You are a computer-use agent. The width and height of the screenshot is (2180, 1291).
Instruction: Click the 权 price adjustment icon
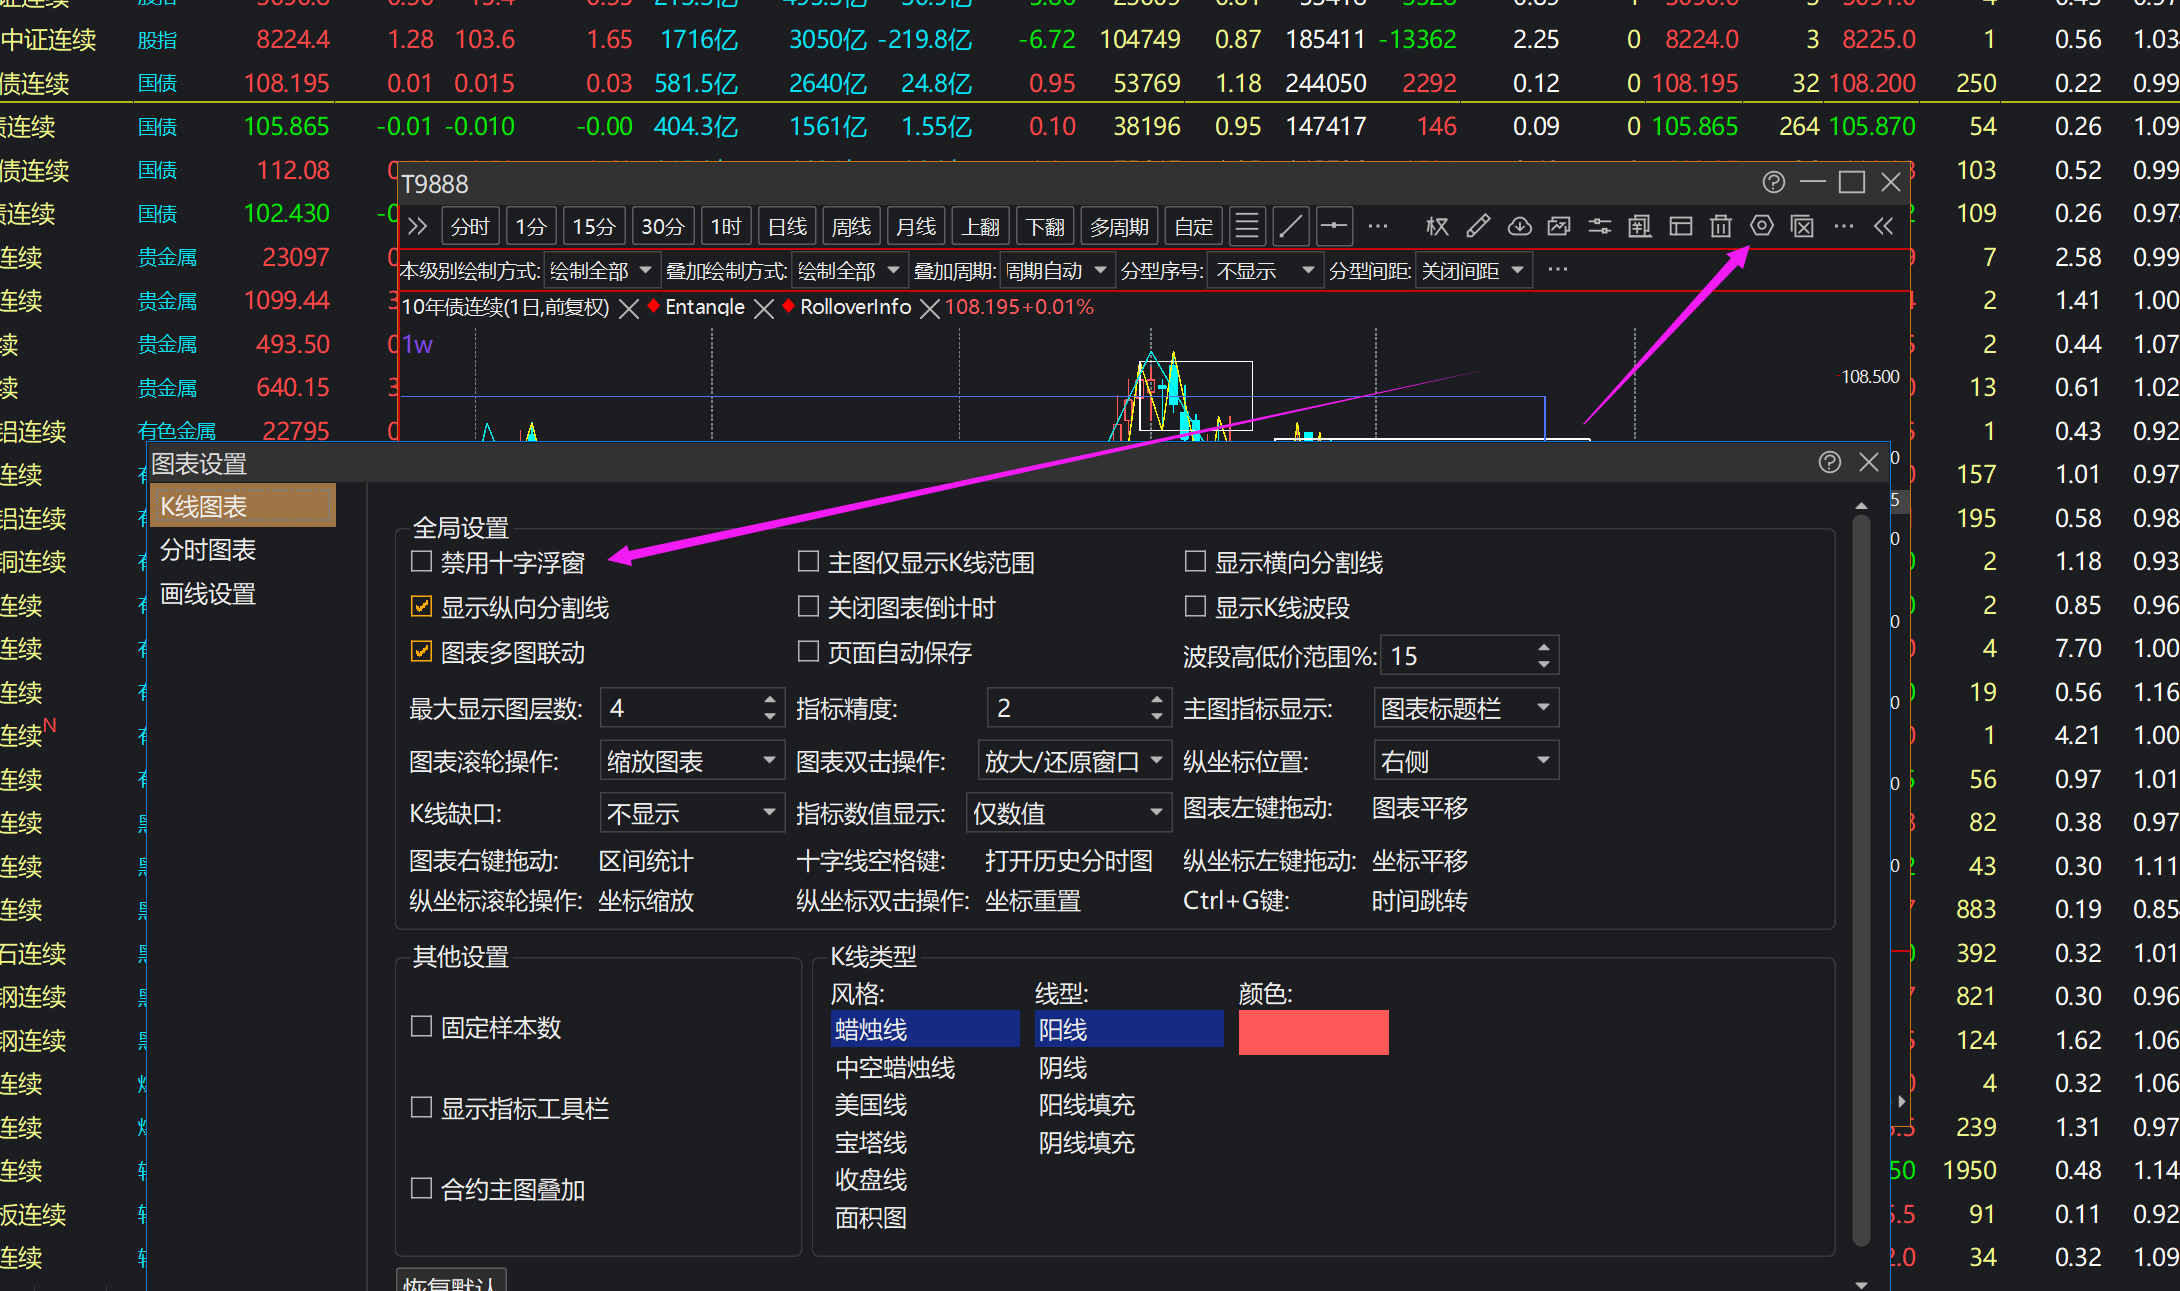click(1437, 227)
